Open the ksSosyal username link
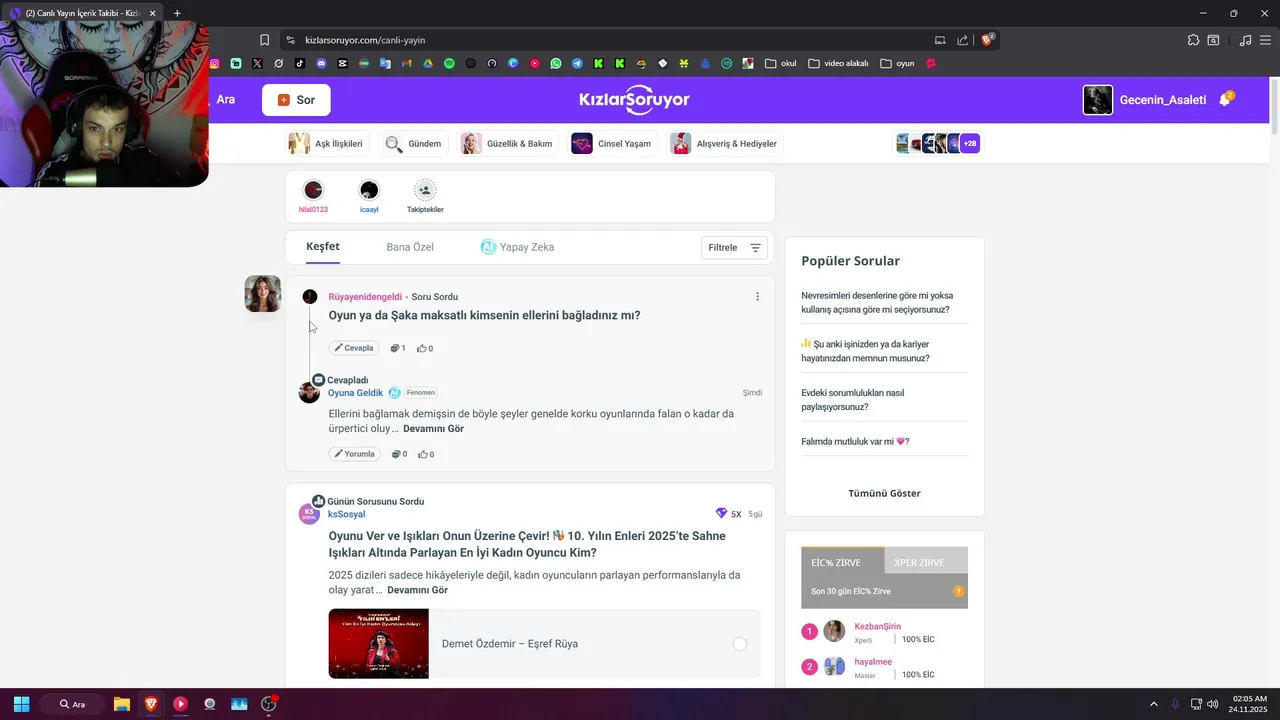 (346, 514)
